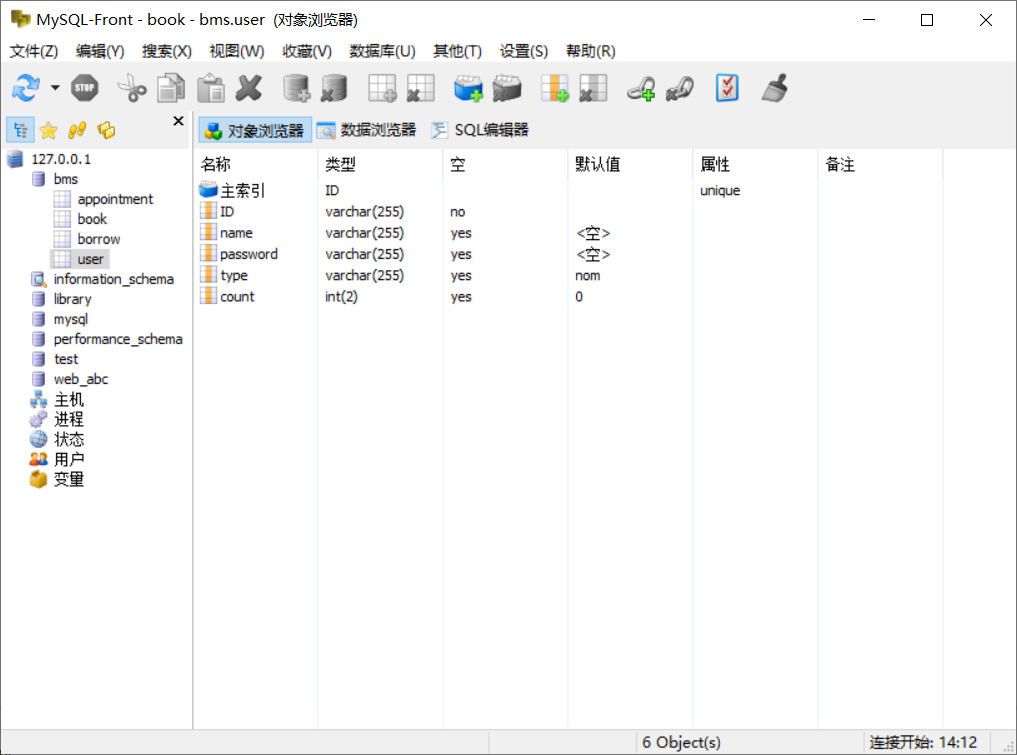1017x755 pixels.
Task: Open the 主机 node
Action: 69,400
